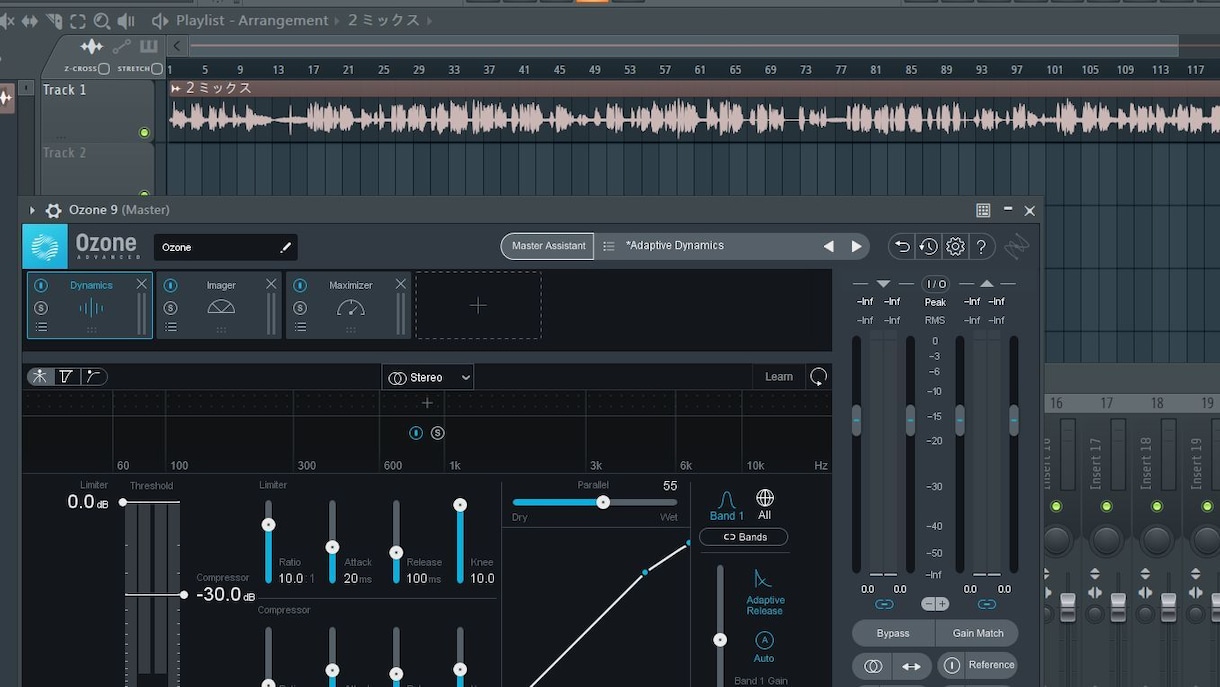This screenshot has width=1220, height=687.
Task: Select the Dynamics module tab
Action: click(90, 305)
